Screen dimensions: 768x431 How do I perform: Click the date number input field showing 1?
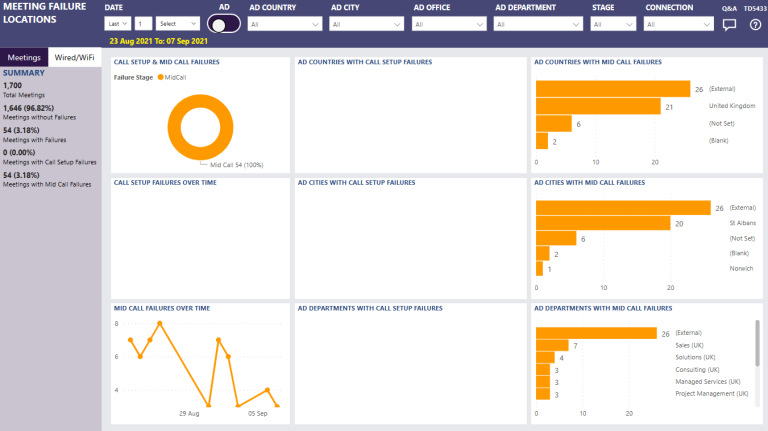(x=143, y=24)
